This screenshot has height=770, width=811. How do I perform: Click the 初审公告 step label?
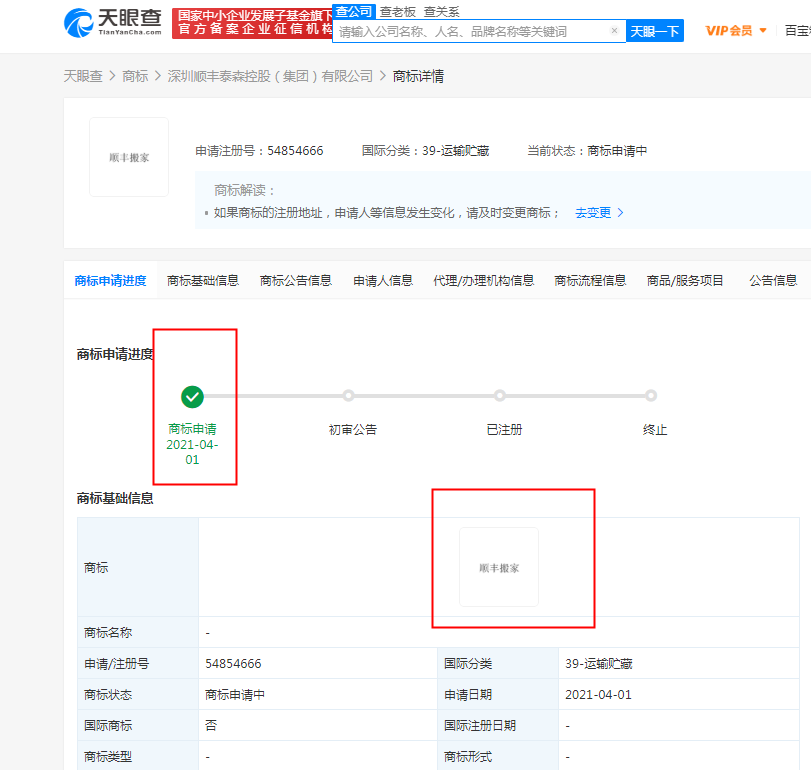pos(353,429)
